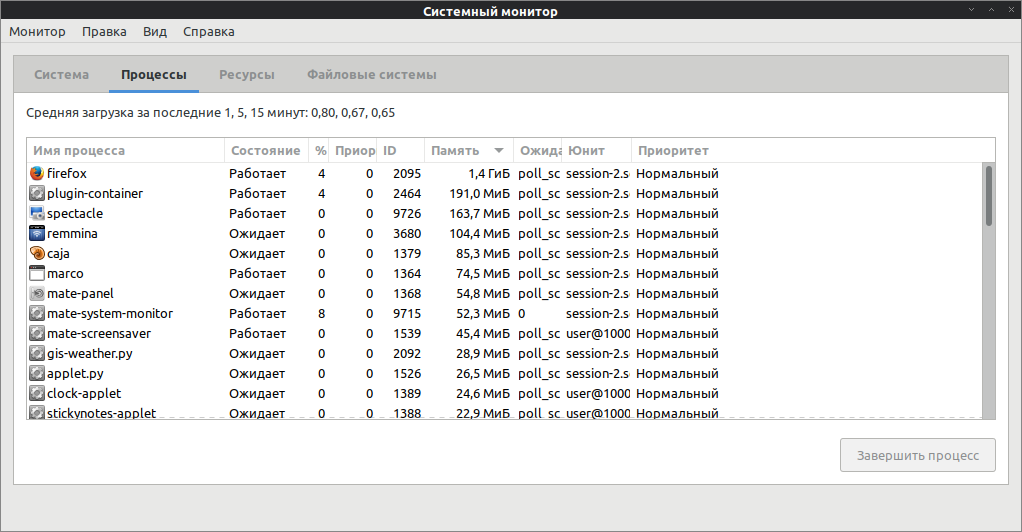1022x532 pixels.
Task: Switch to the Система tab
Action: click(61, 74)
